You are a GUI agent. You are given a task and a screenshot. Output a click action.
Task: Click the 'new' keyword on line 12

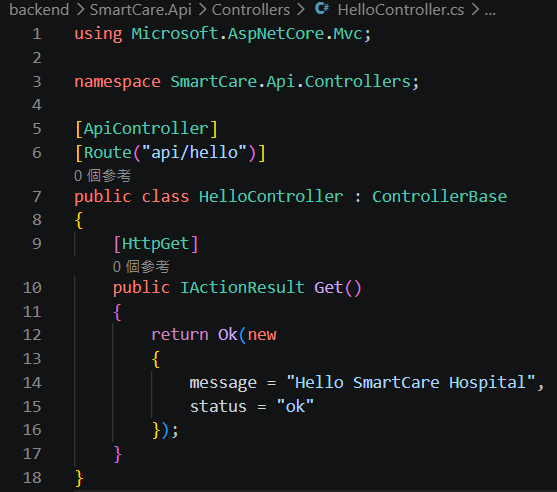point(262,336)
